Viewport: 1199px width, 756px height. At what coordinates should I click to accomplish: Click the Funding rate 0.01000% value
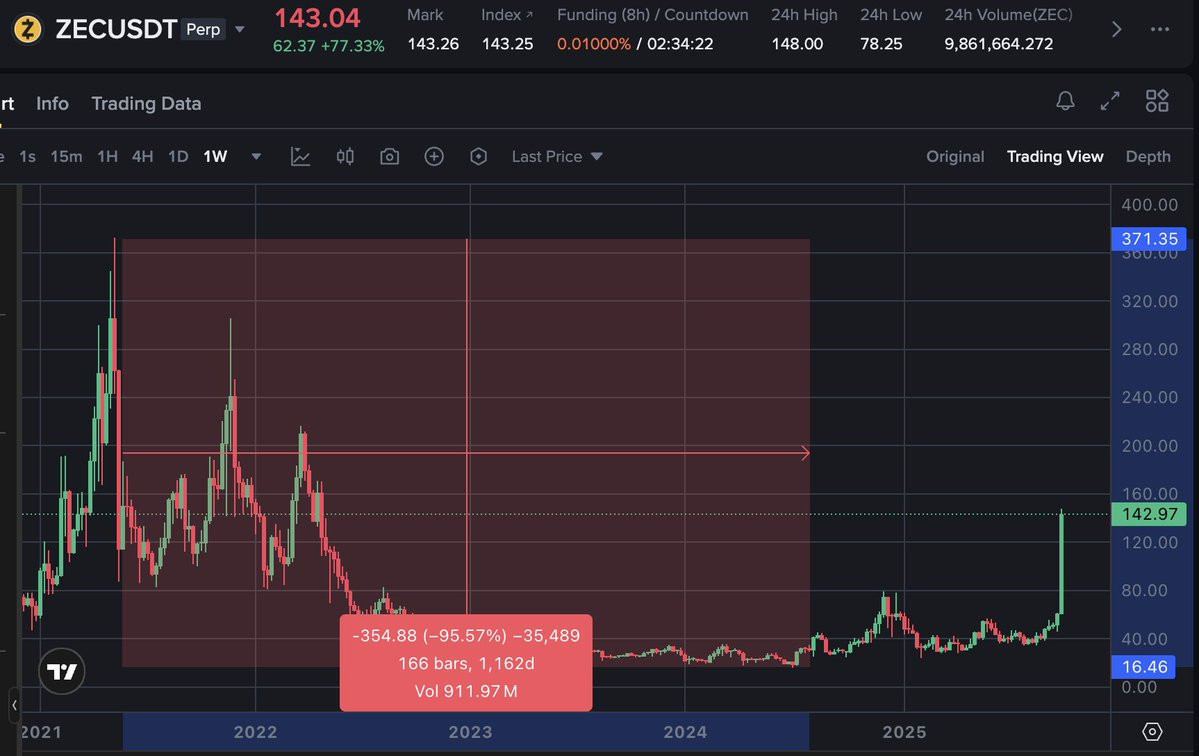(x=593, y=44)
